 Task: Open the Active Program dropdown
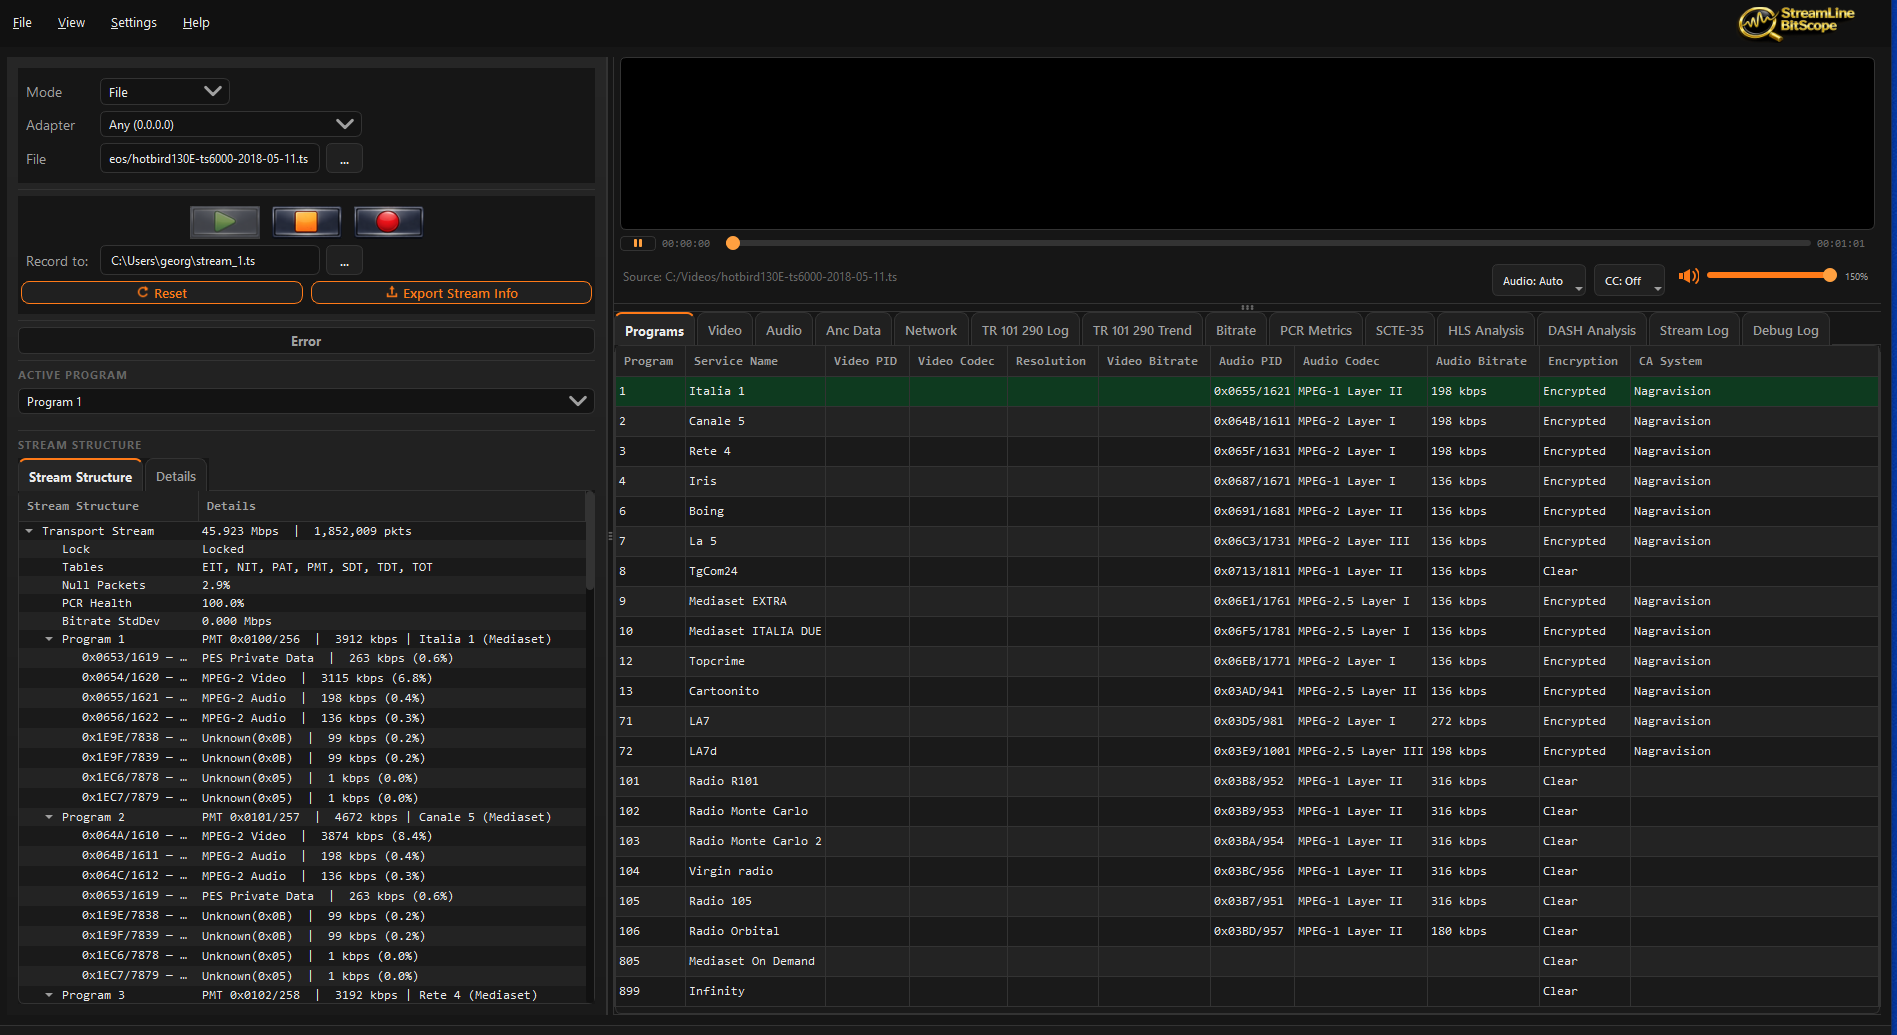[x=306, y=401]
